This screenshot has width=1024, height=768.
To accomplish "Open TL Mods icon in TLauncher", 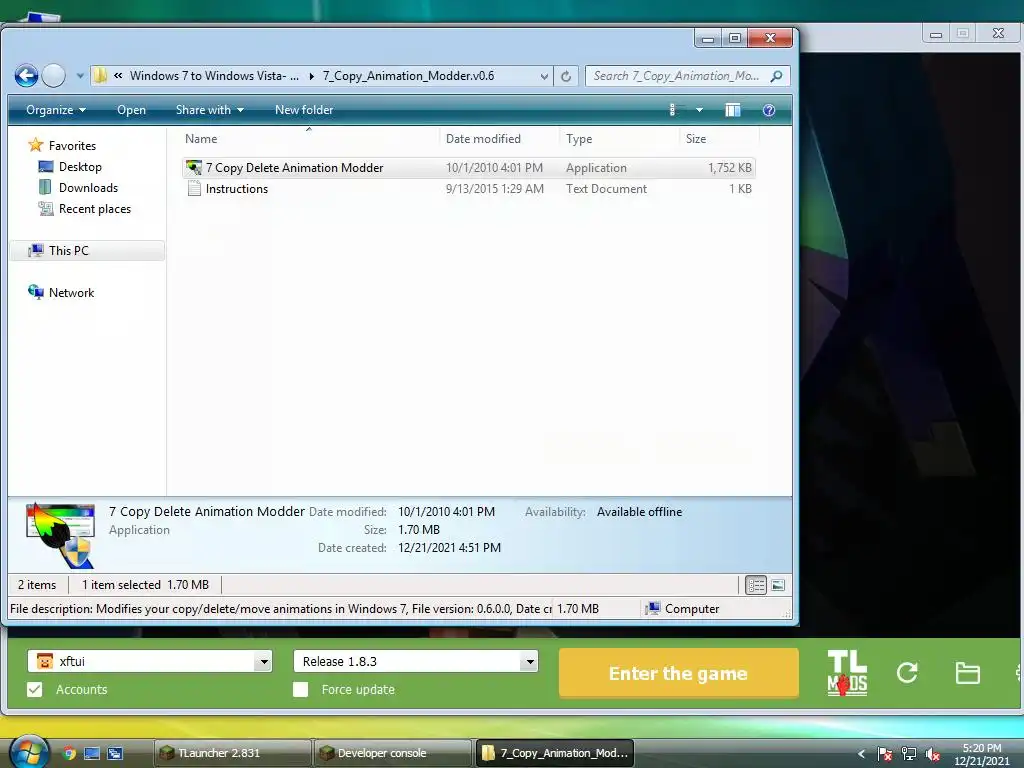I will (847, 673).
